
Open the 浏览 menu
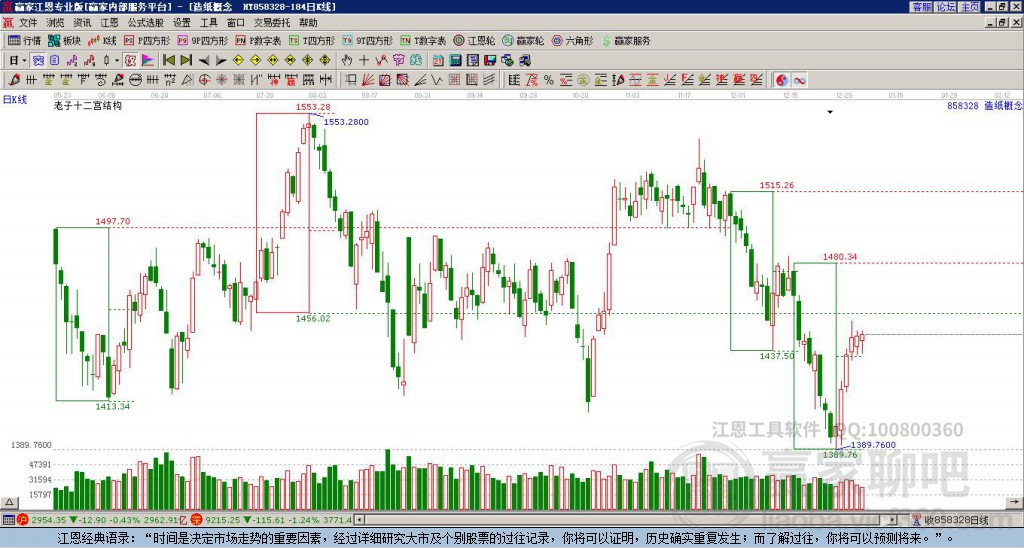(x=56, y=23)
